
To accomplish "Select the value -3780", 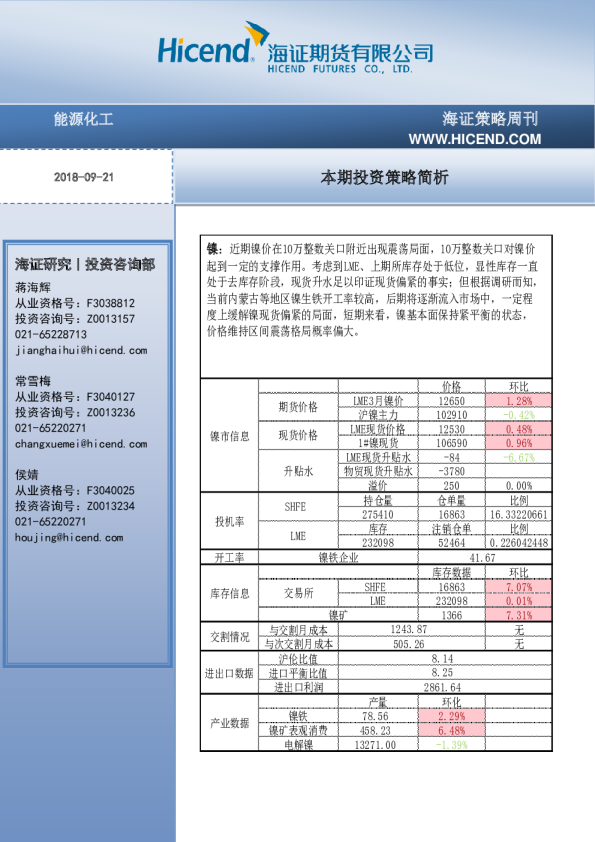I will click(x=452, y=471).
